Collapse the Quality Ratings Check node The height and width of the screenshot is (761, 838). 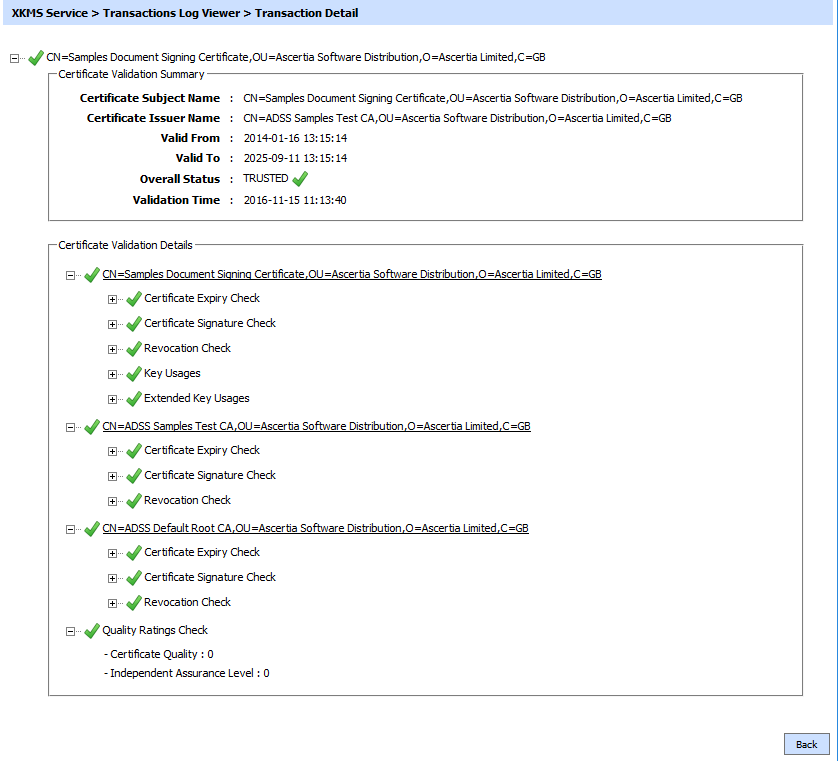(70, 631)
